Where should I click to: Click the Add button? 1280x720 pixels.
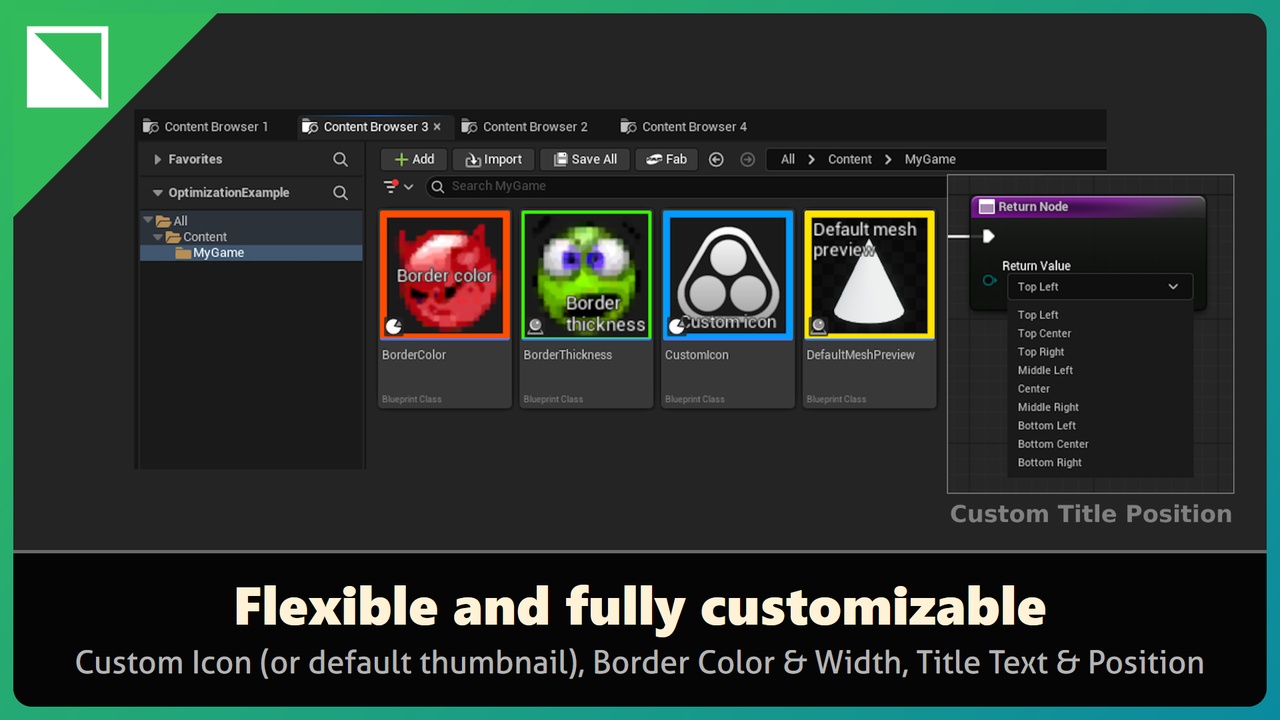(414, 159)
